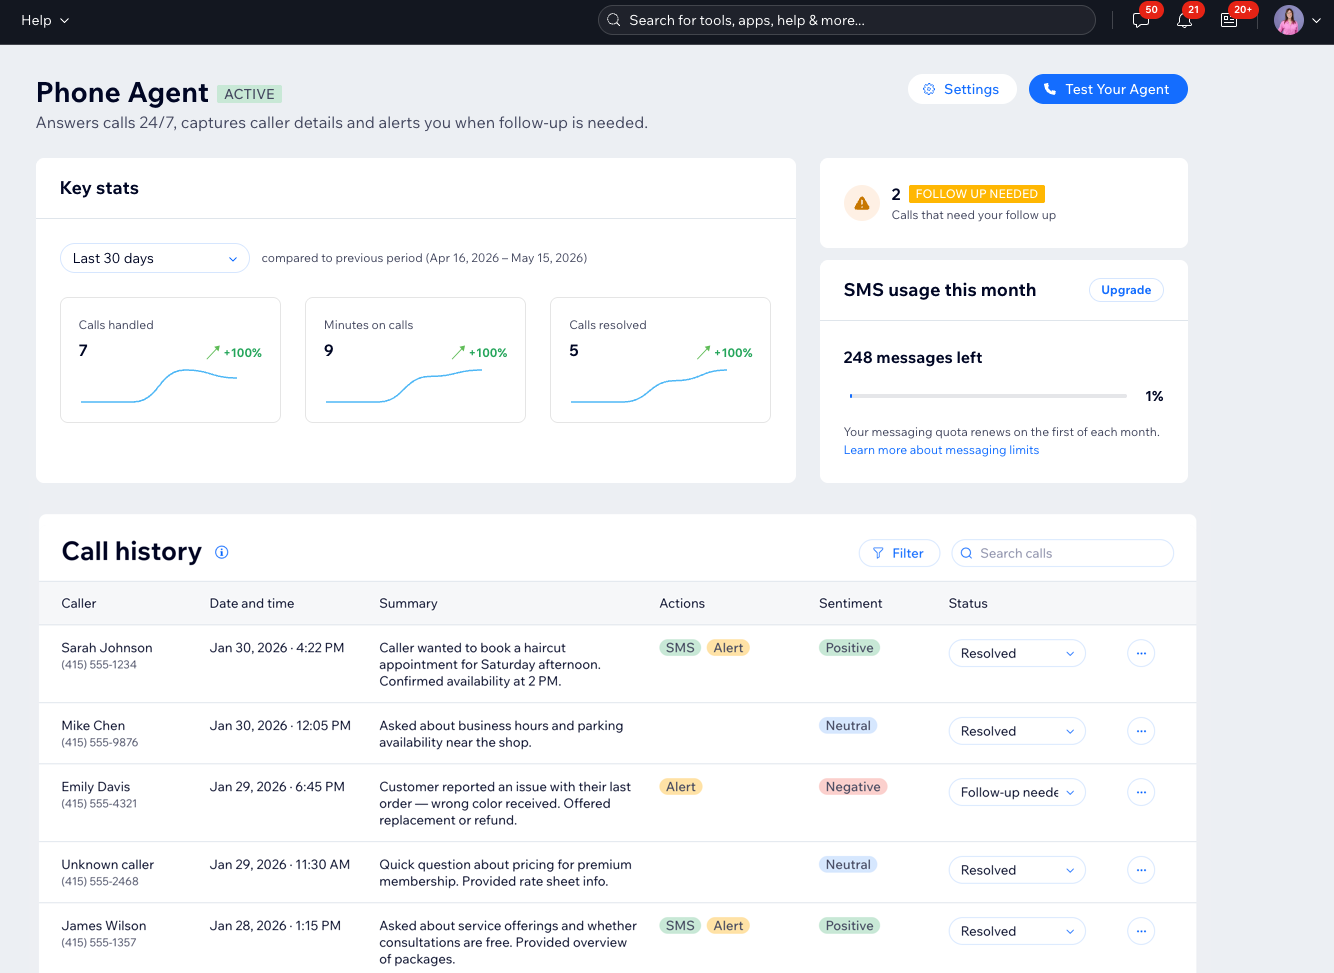Open more actions menu for Unknown caller
The image size is (1334, 973).
[1141, 870]
